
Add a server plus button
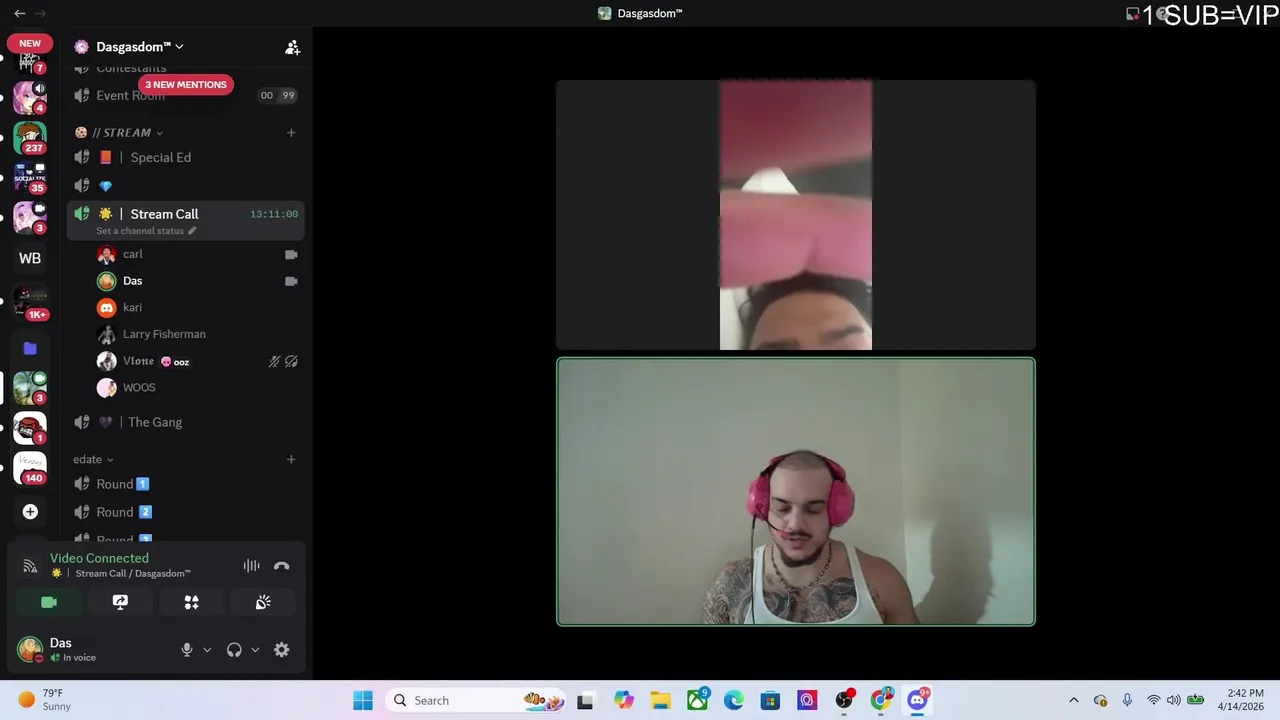coord(30,512)
